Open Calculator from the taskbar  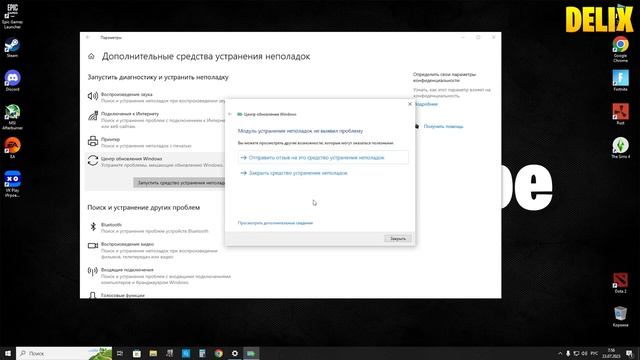click(x=202, y=353)
